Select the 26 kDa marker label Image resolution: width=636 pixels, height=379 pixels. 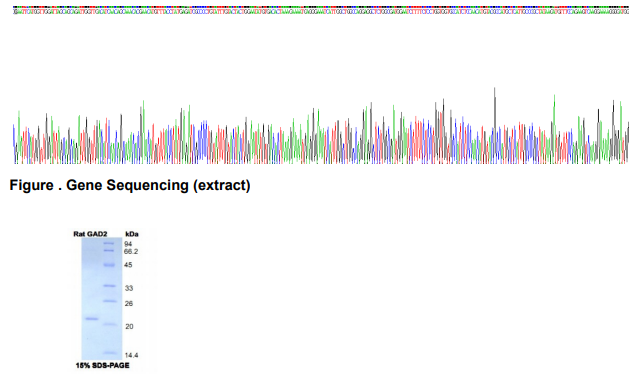(129, 304)
